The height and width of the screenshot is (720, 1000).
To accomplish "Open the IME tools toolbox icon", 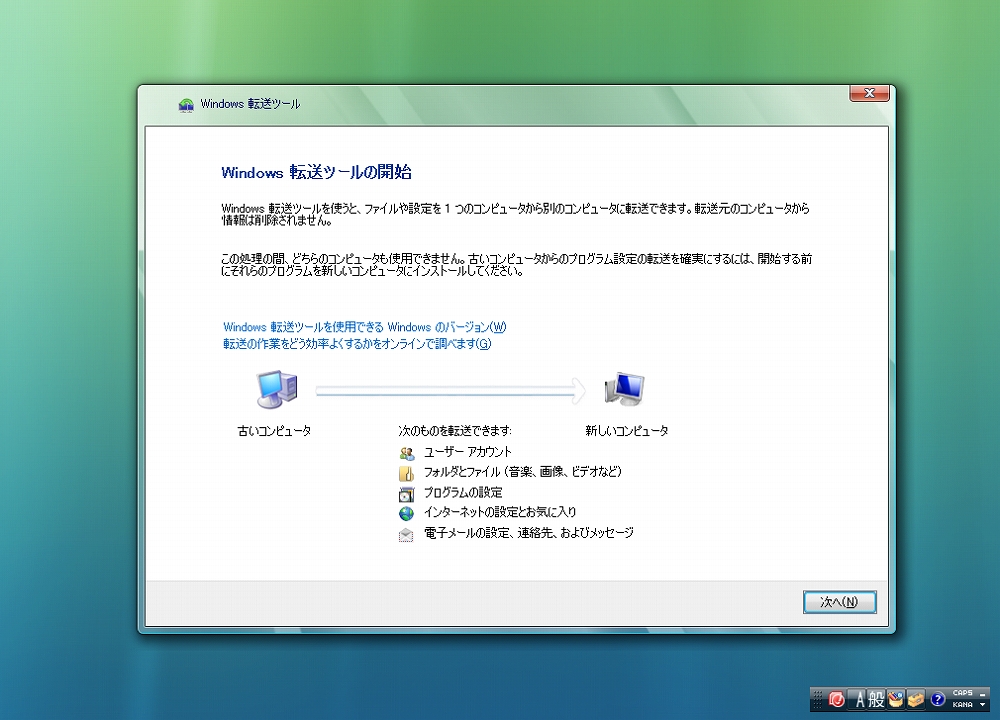I will point(915,699).
